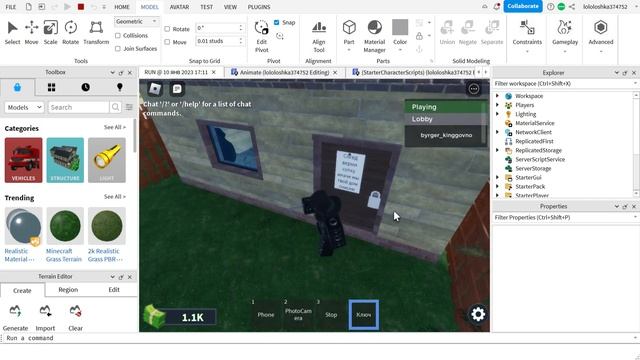Switch to Toolbox Marketplace tab
The height and width of the screenshot is (360, 640).
tap(17, 87)
